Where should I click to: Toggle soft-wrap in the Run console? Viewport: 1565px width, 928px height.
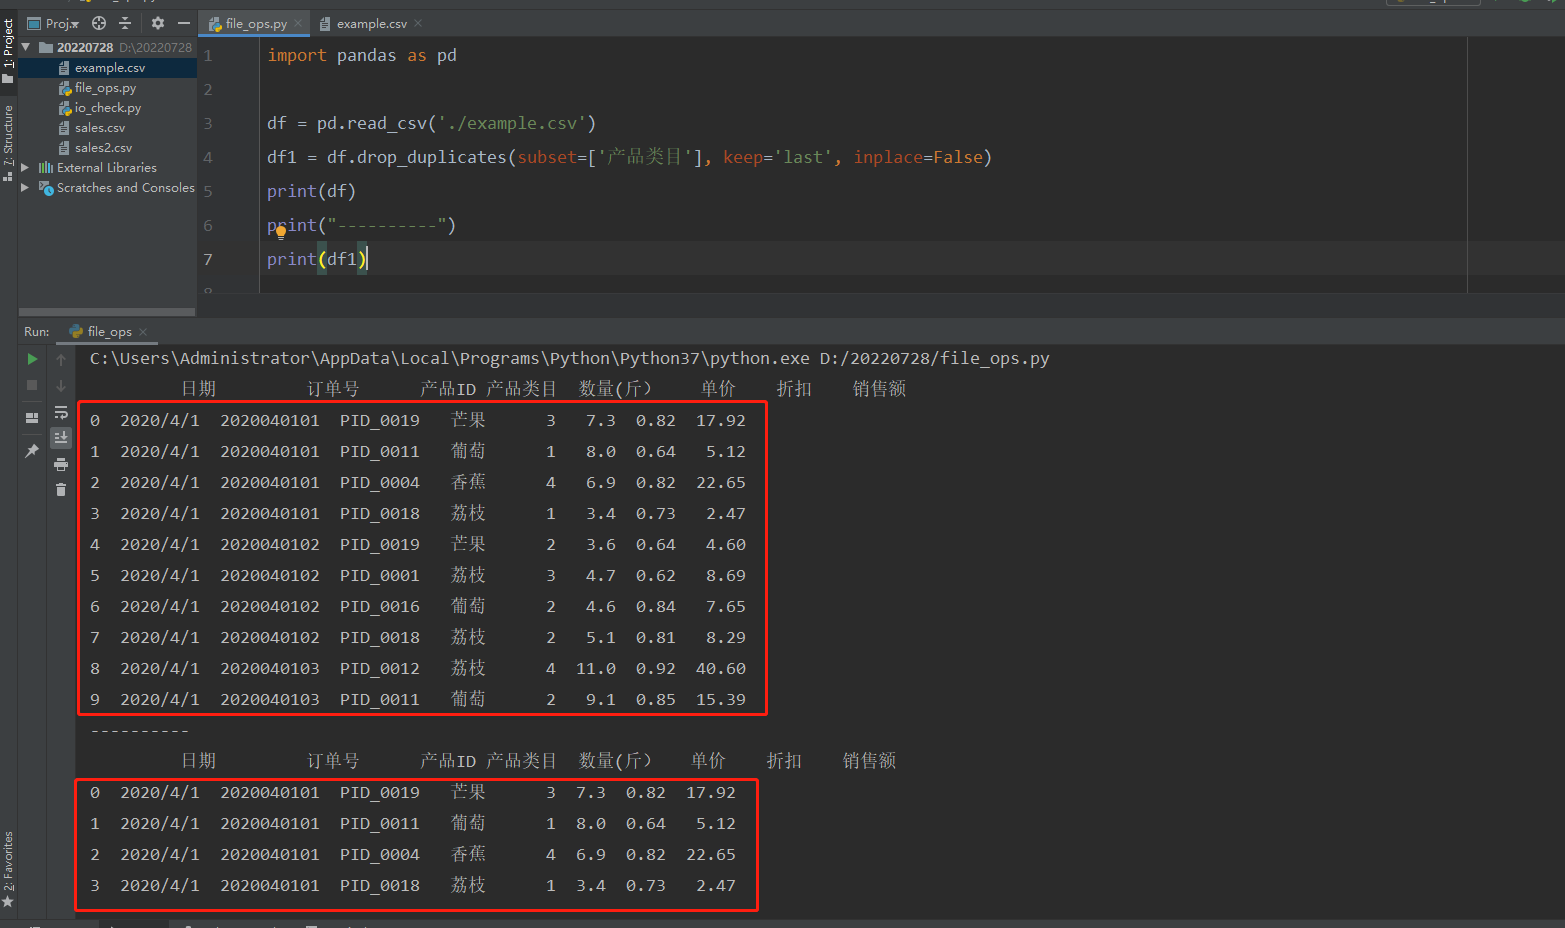point(61,412)
